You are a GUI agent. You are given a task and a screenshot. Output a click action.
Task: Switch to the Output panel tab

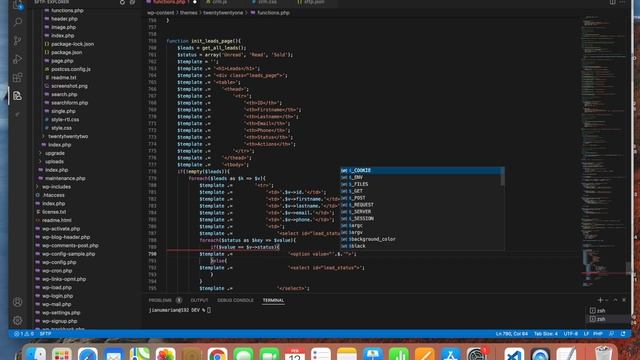[199, 300]
